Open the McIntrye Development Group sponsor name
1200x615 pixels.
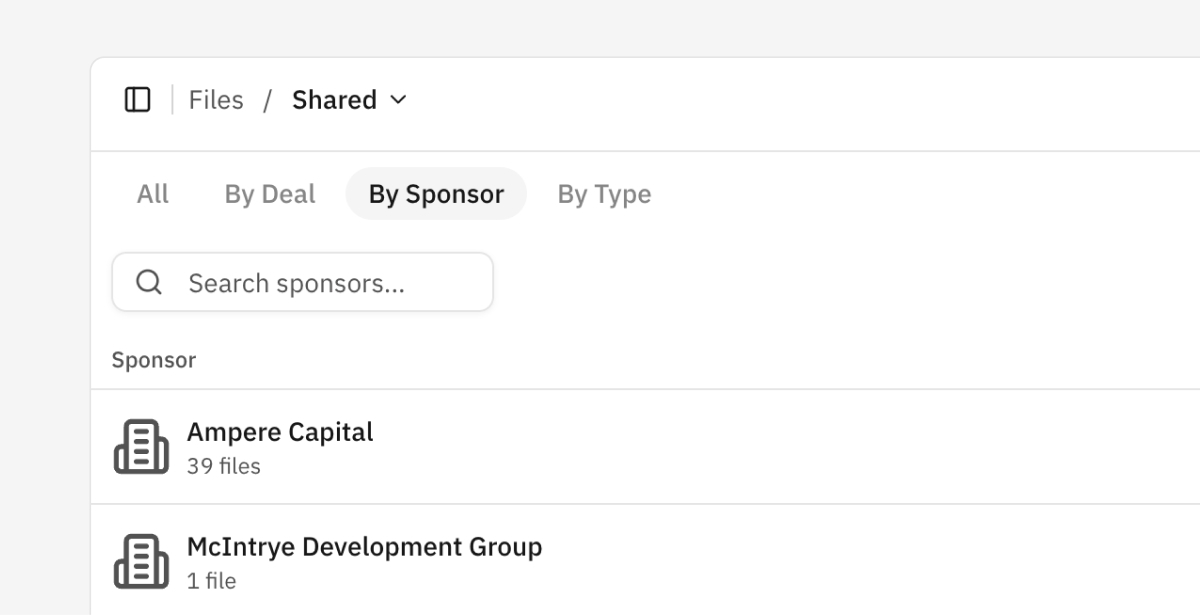(364, 547)
